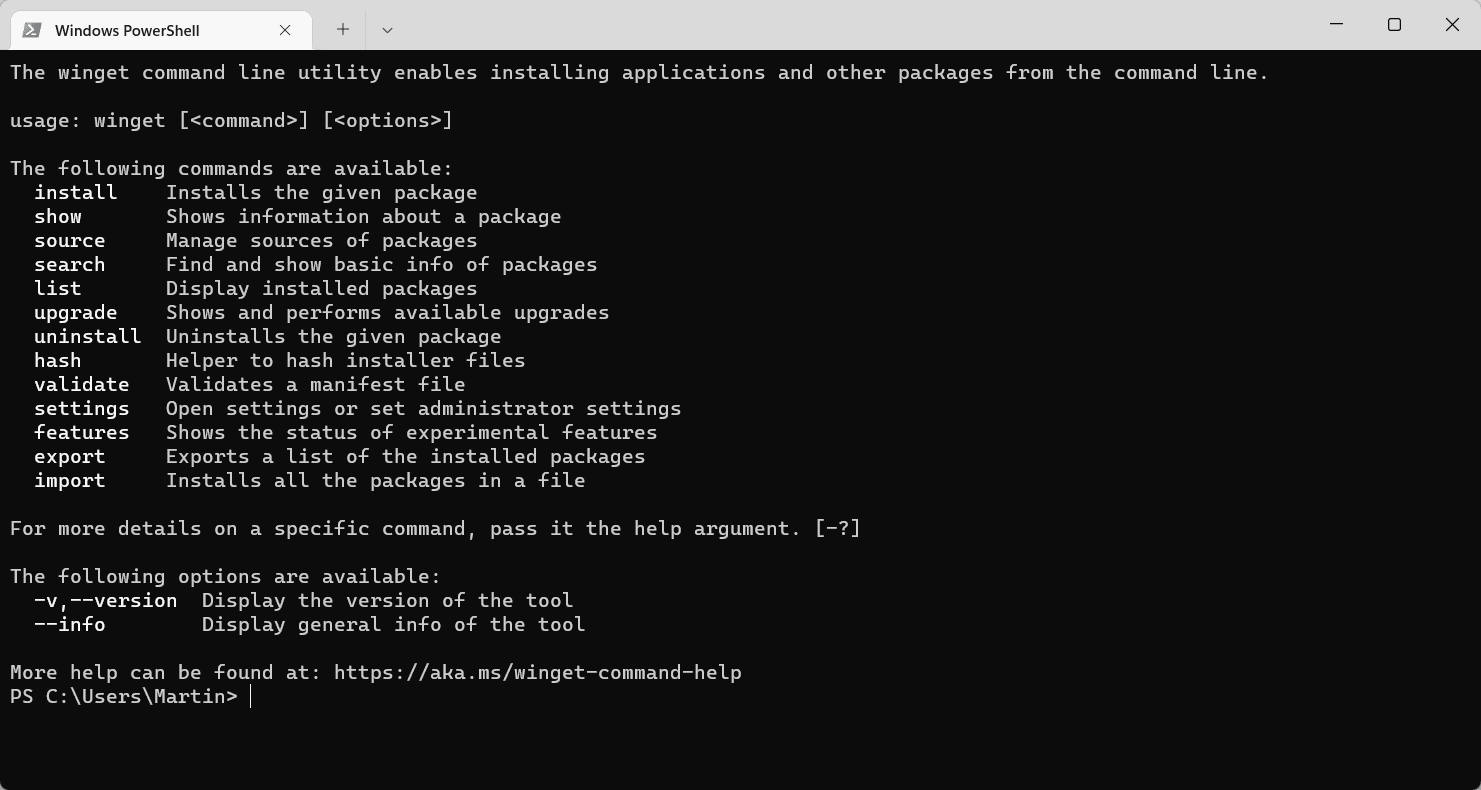1481x790 pixels.
Task: Click the features command name
Action: click(x=81, y=432)
